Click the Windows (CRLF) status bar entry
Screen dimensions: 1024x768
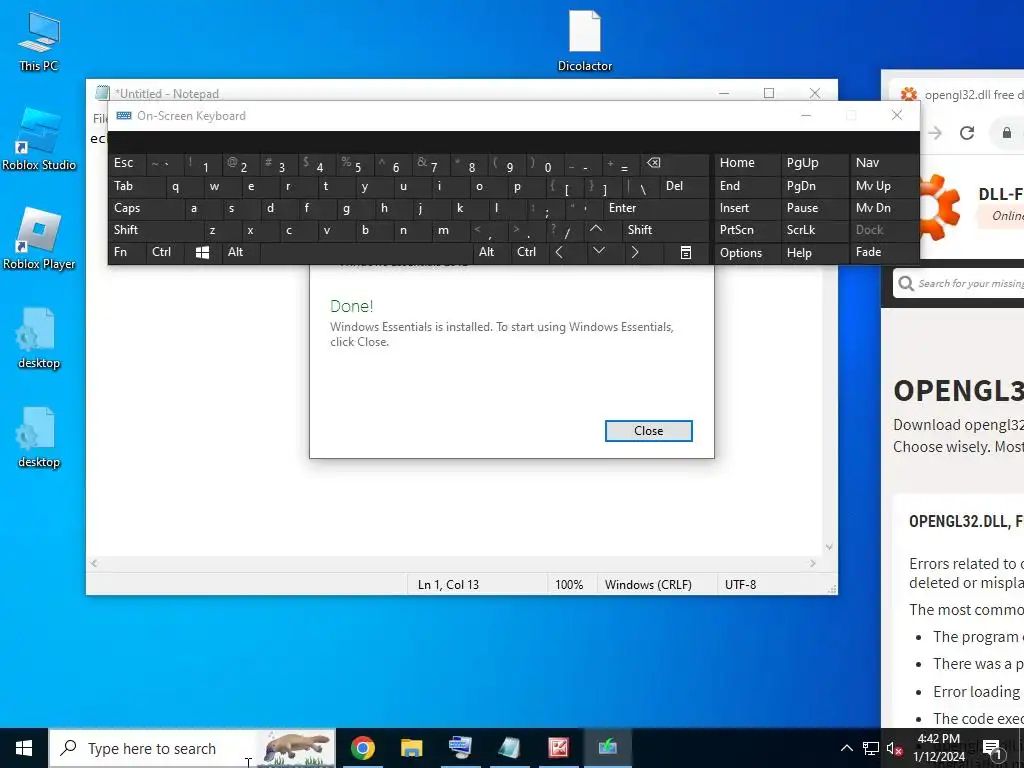(x=648, y=584)
